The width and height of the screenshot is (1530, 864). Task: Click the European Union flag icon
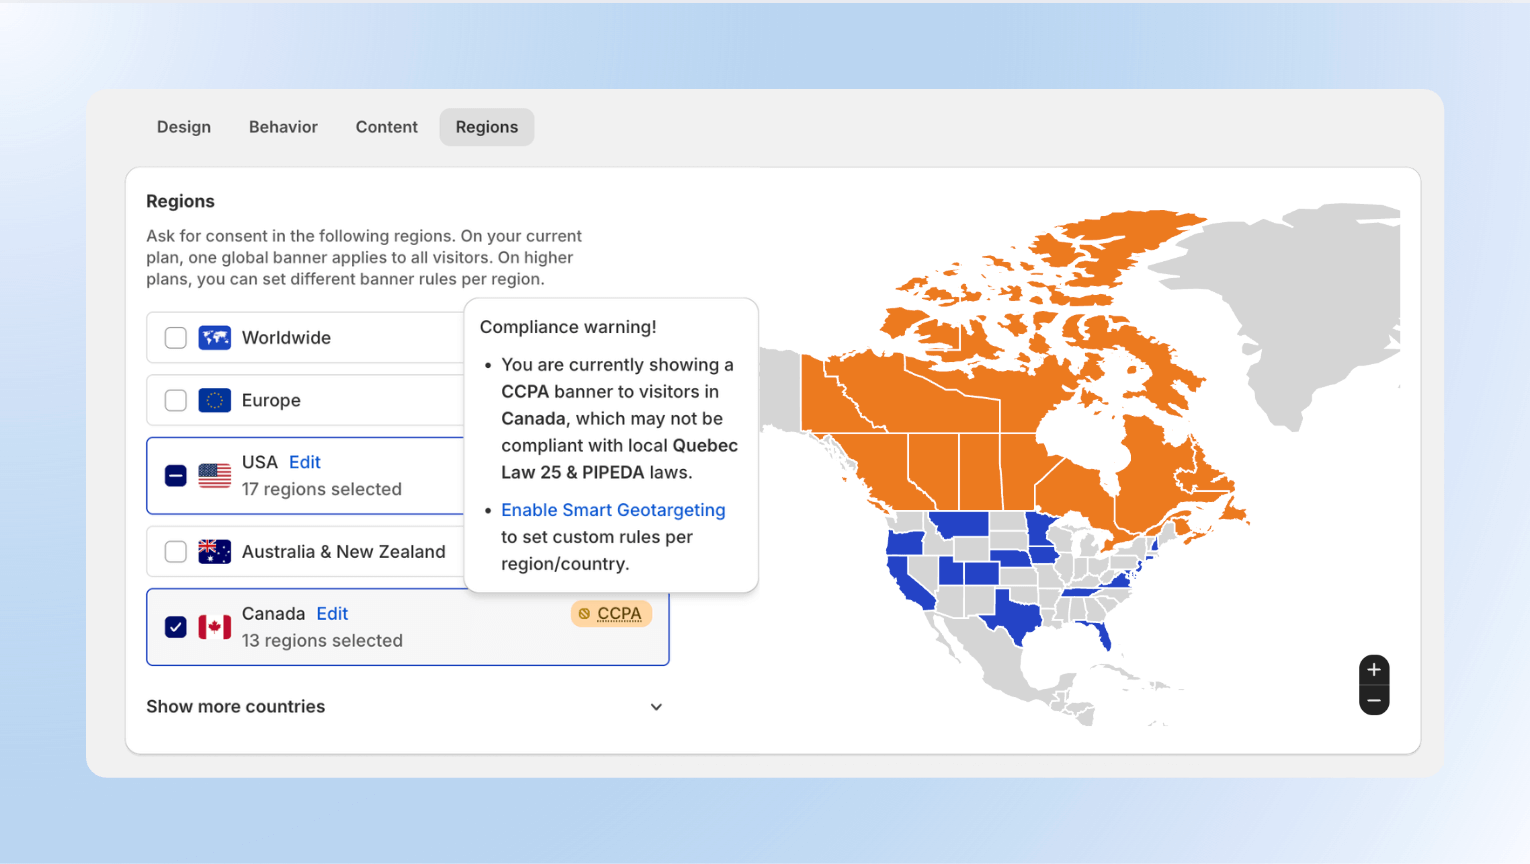[x=214, y=400]
